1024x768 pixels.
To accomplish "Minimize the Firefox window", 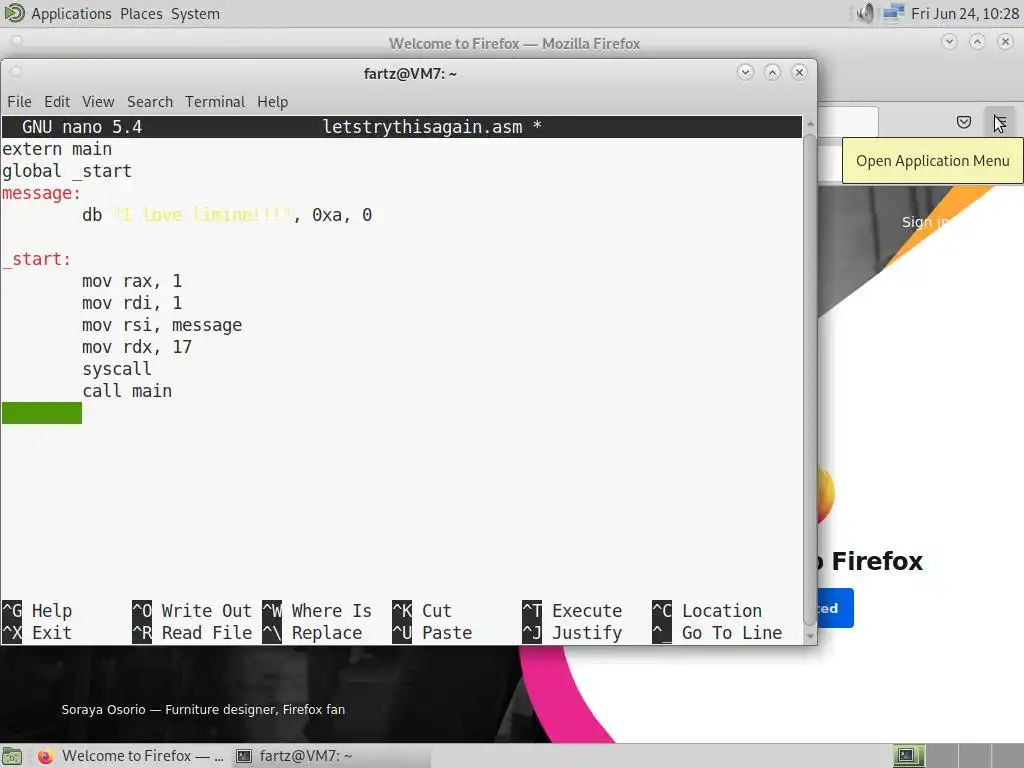I will coord(950,42).
